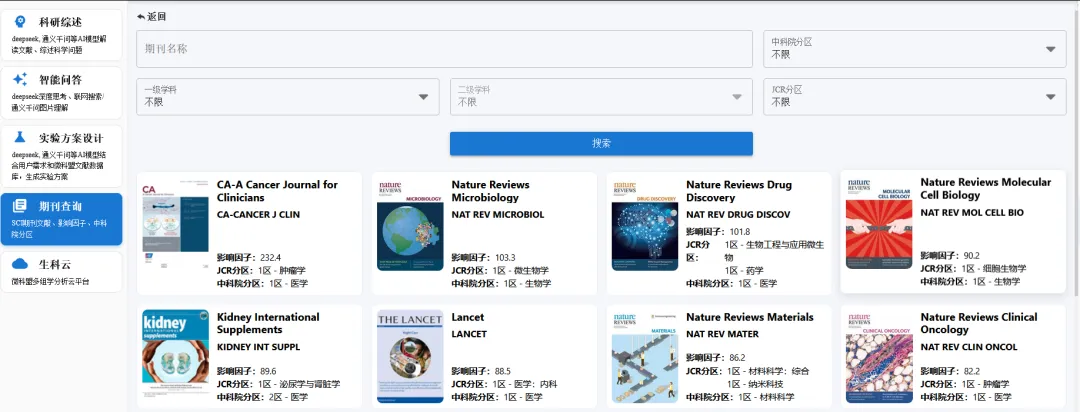Viewport: 1080px width, 412px height.
Task: Click the JCR text 1区 - 微生物学
Action: 520,271
